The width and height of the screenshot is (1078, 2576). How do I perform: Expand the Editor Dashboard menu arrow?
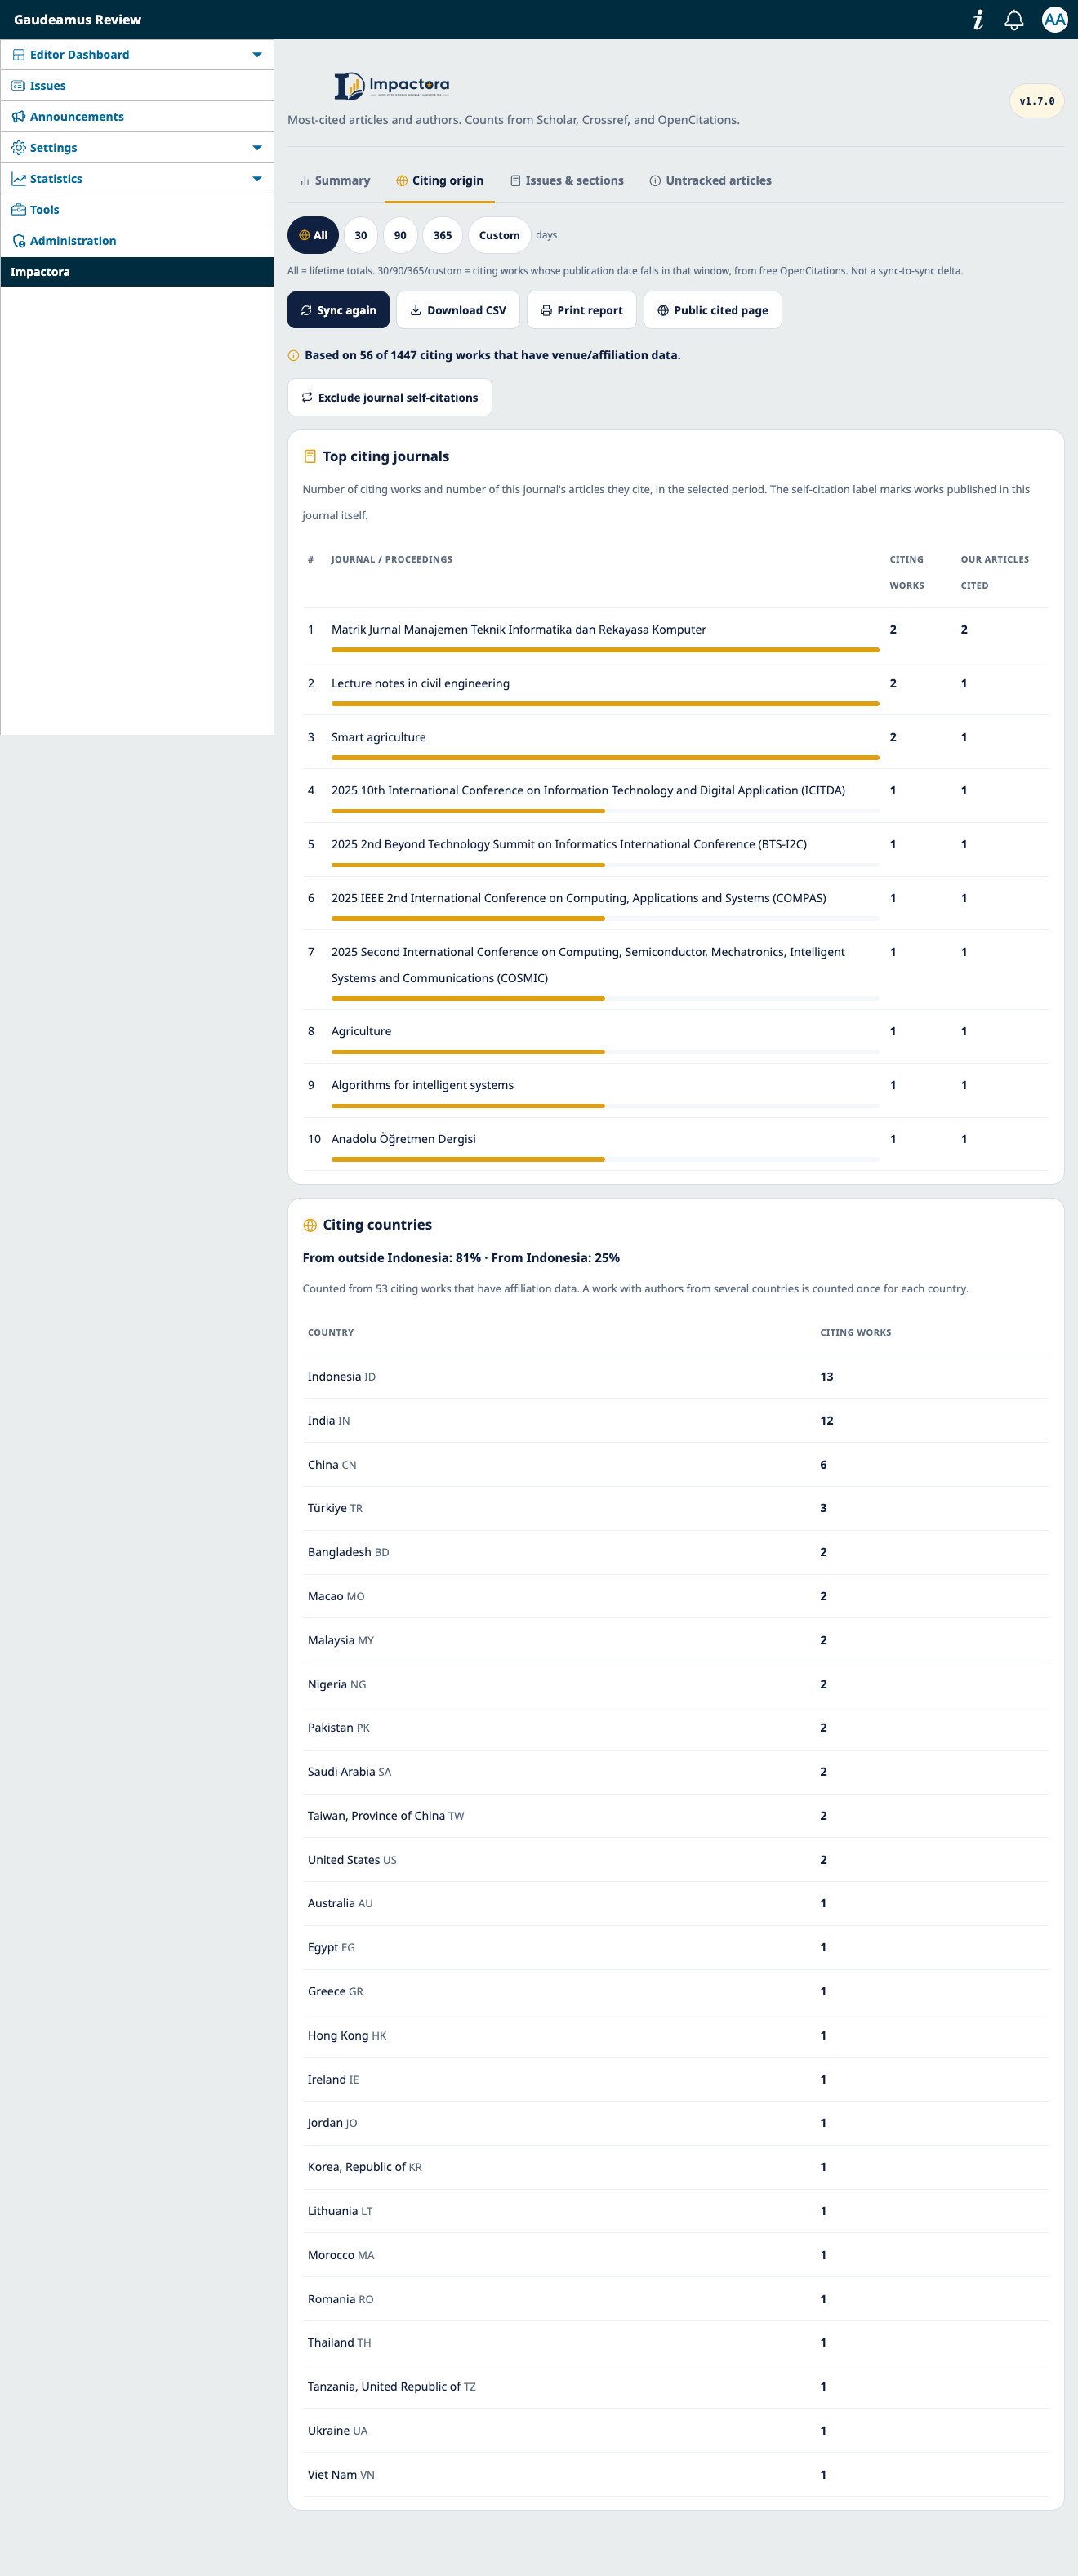257,55
